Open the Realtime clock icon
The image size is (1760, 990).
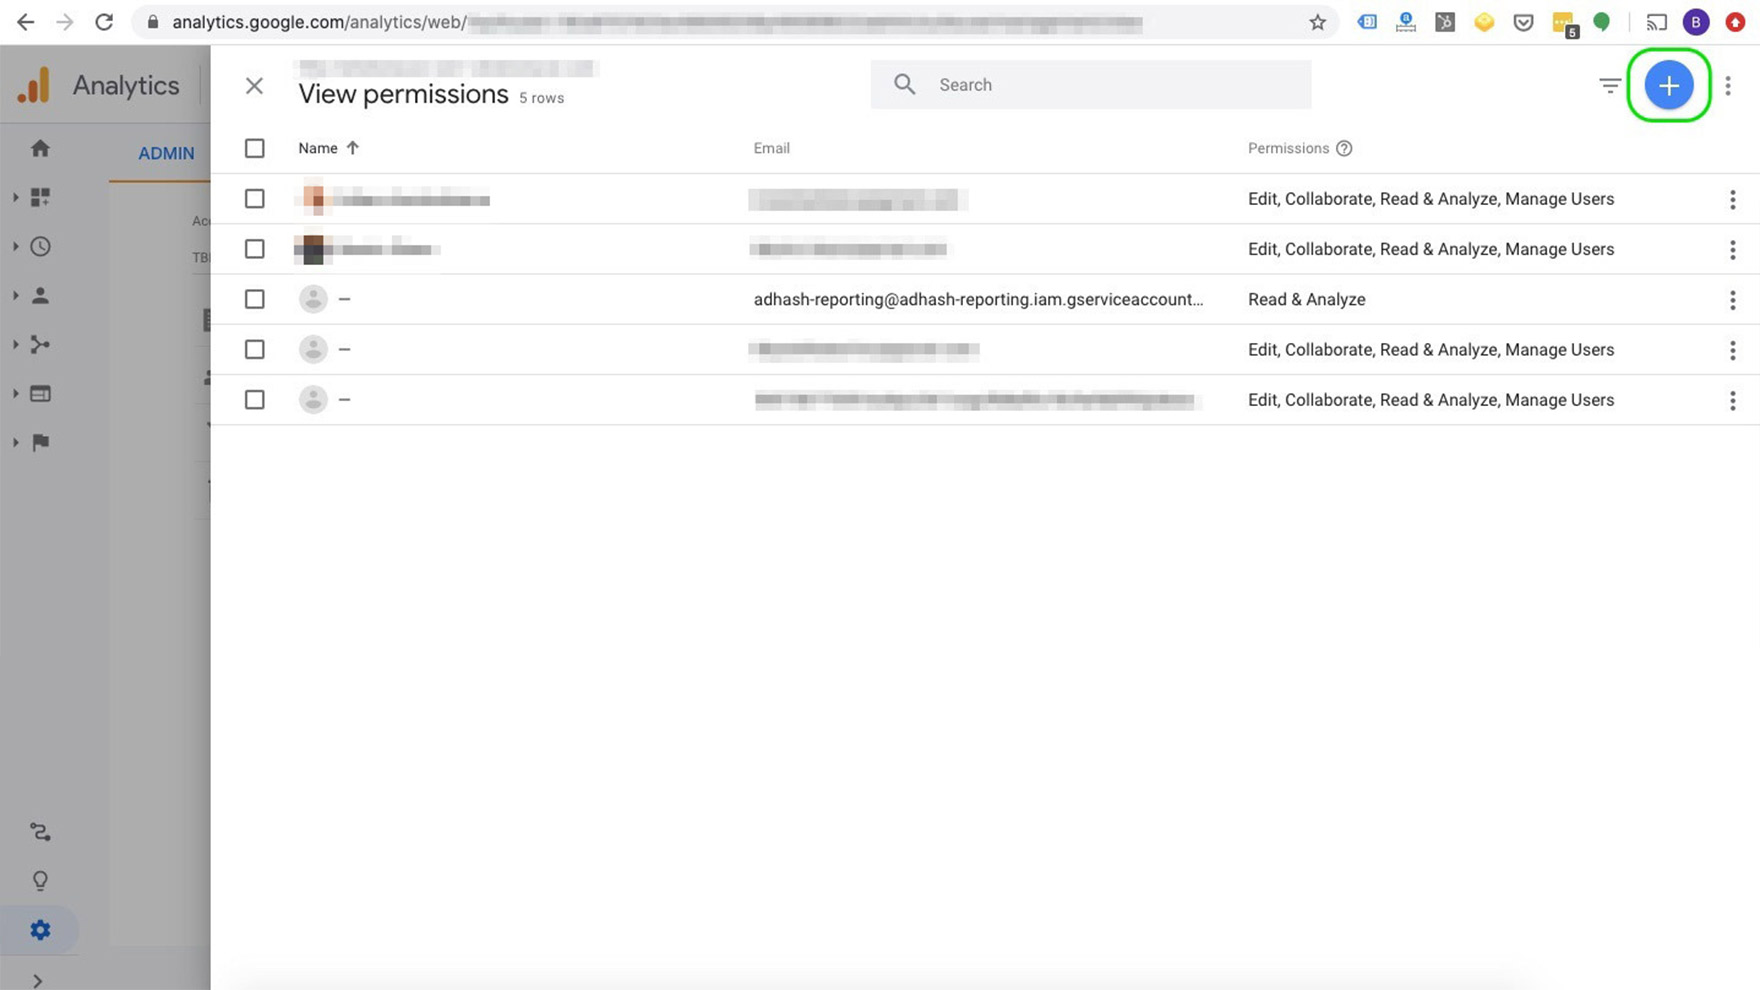pyautogui.click(x=40, y=246)
